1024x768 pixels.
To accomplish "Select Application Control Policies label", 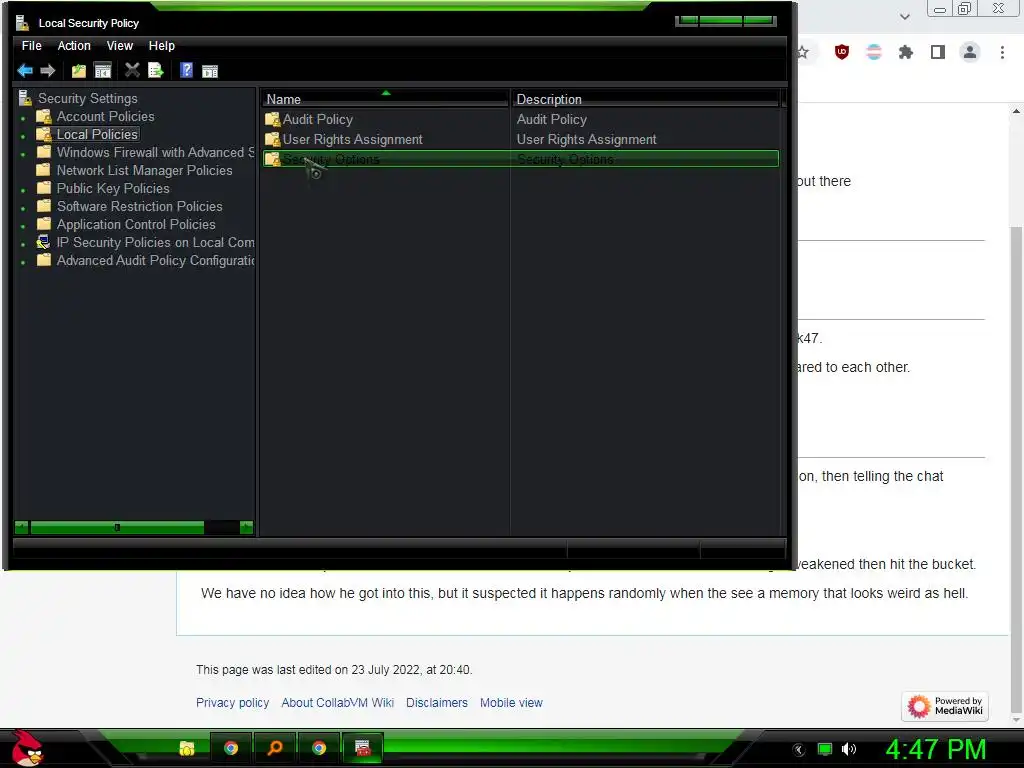I will [136, 224].
